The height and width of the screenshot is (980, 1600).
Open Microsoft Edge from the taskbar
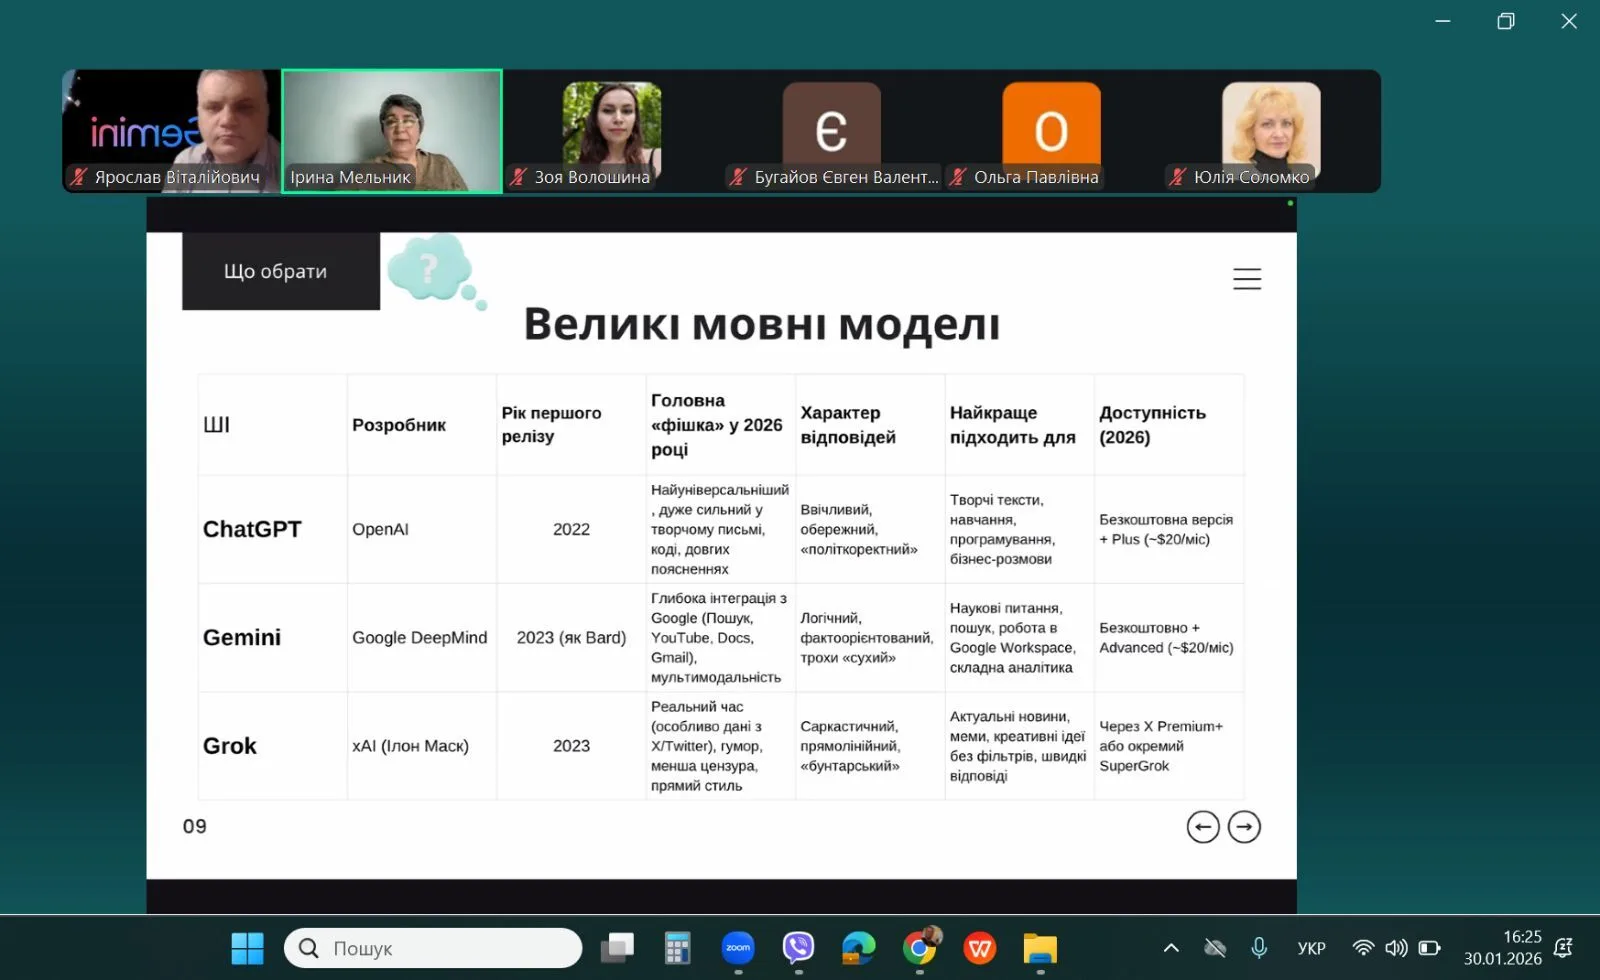[x=858, y=948]
